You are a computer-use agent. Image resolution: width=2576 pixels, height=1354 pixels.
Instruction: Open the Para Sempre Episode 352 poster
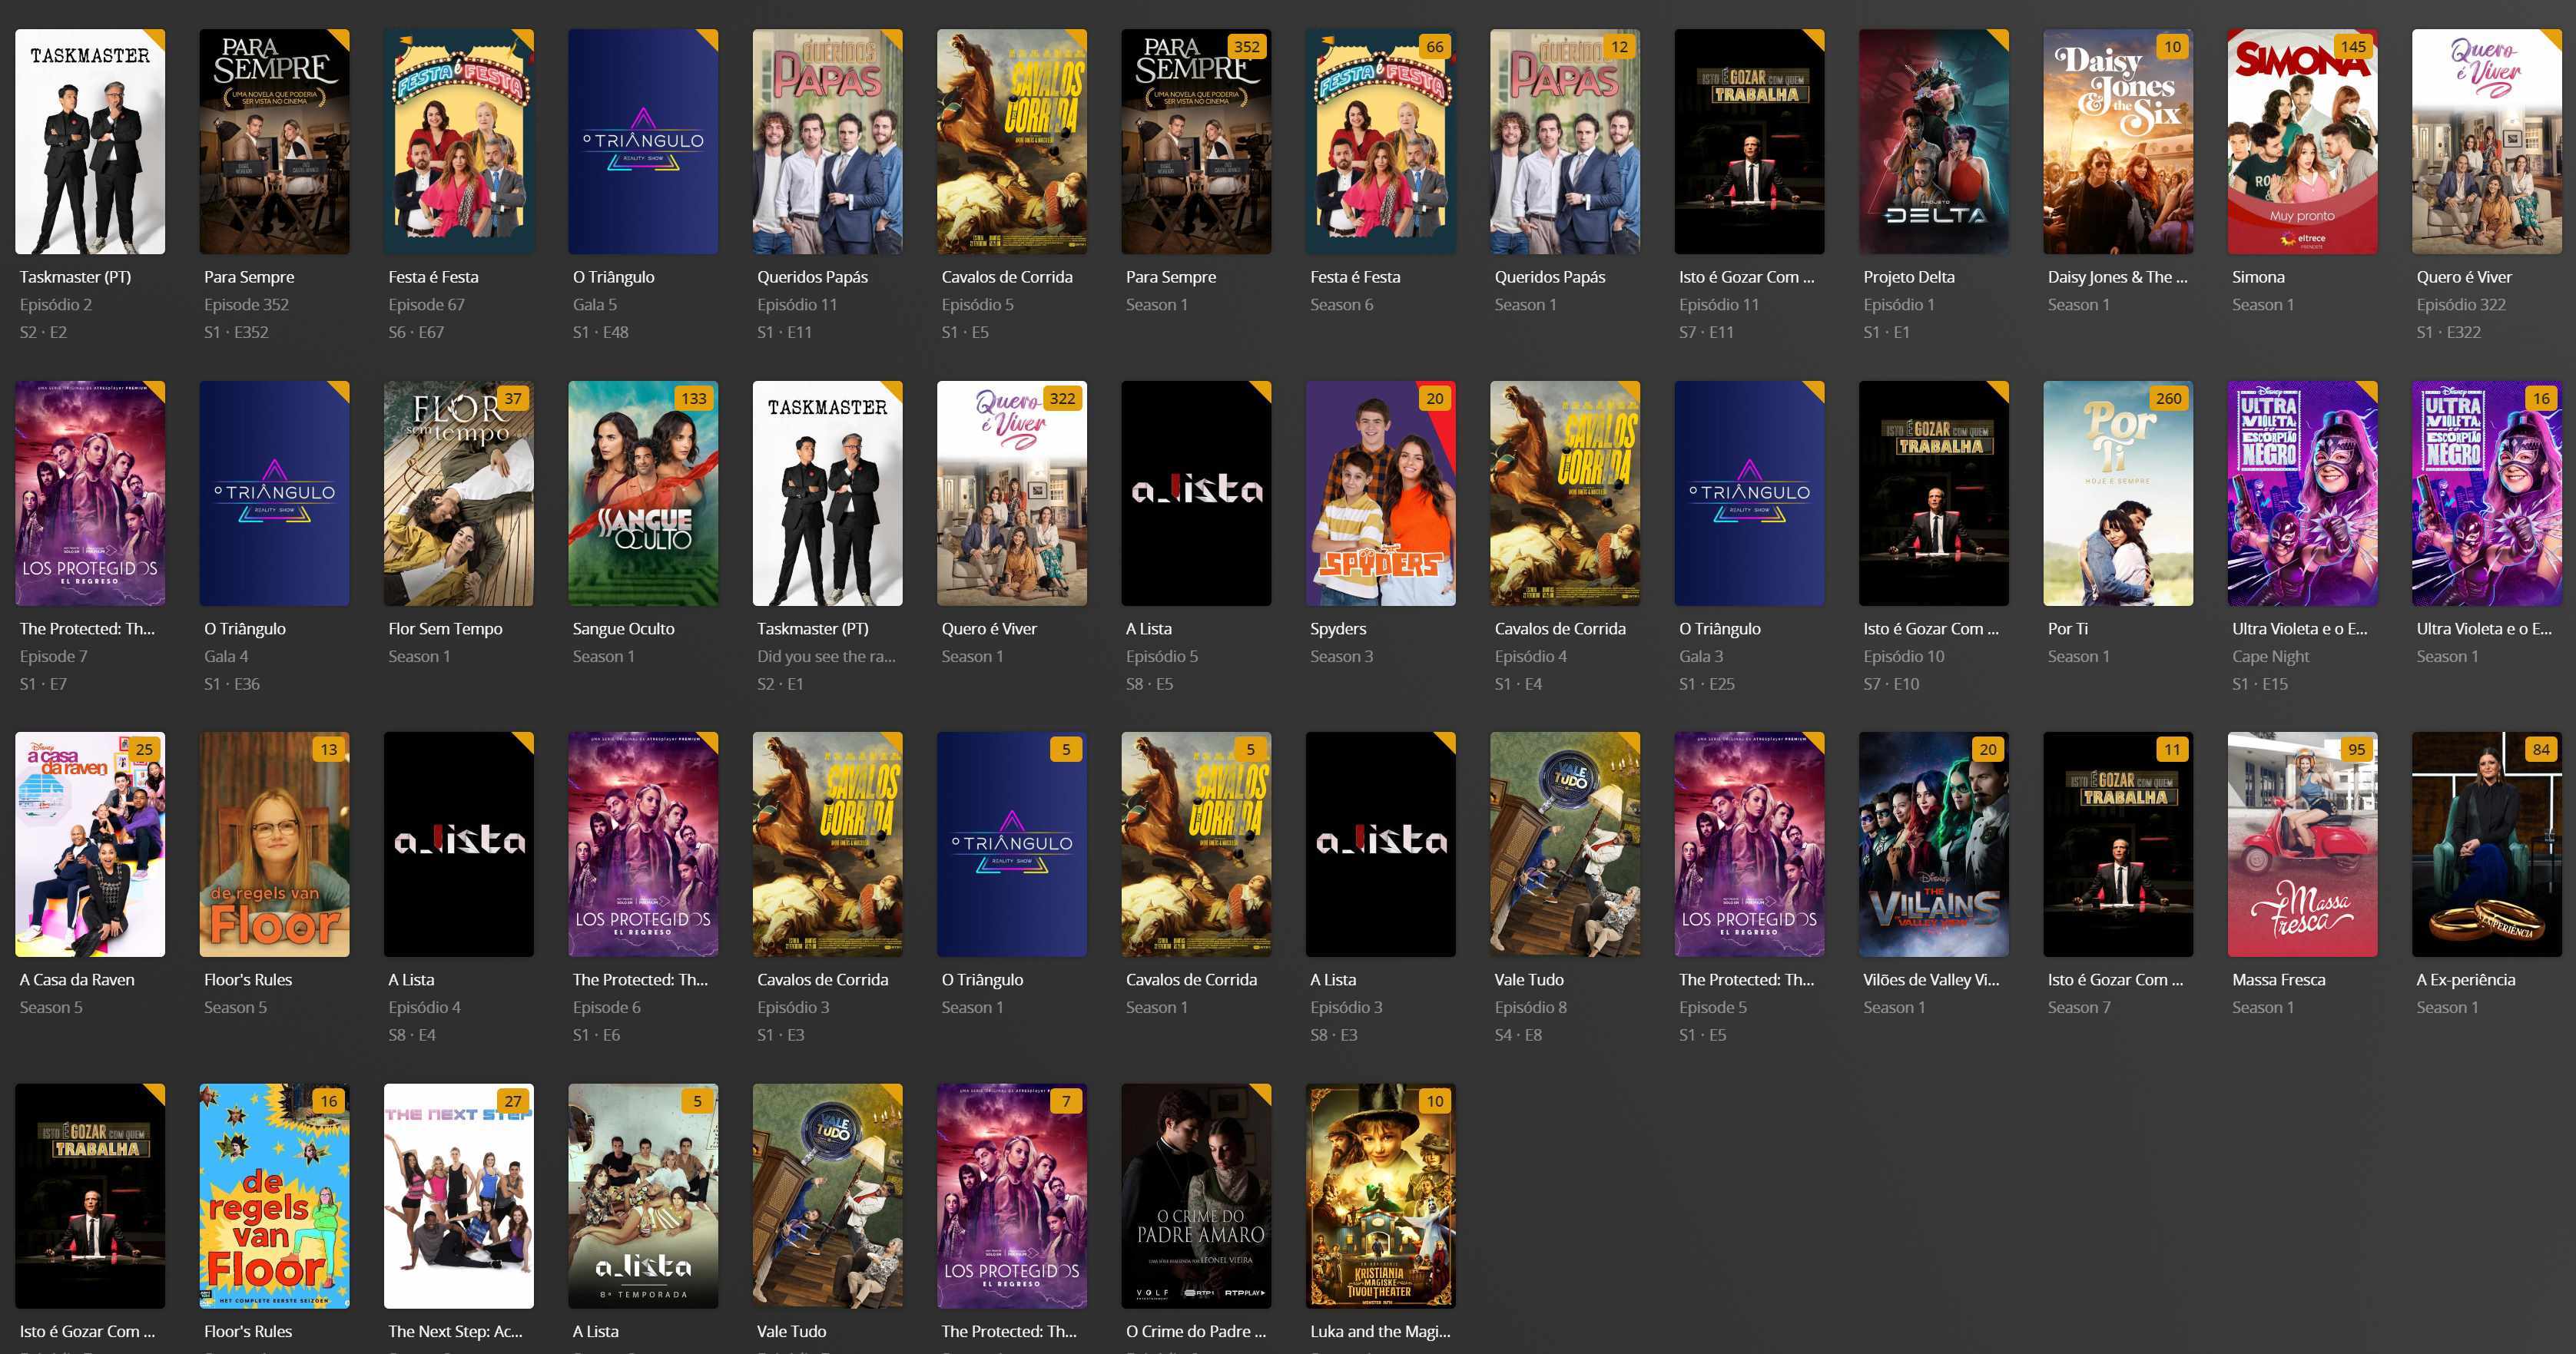pyautogui.click(x=274, y=141)
